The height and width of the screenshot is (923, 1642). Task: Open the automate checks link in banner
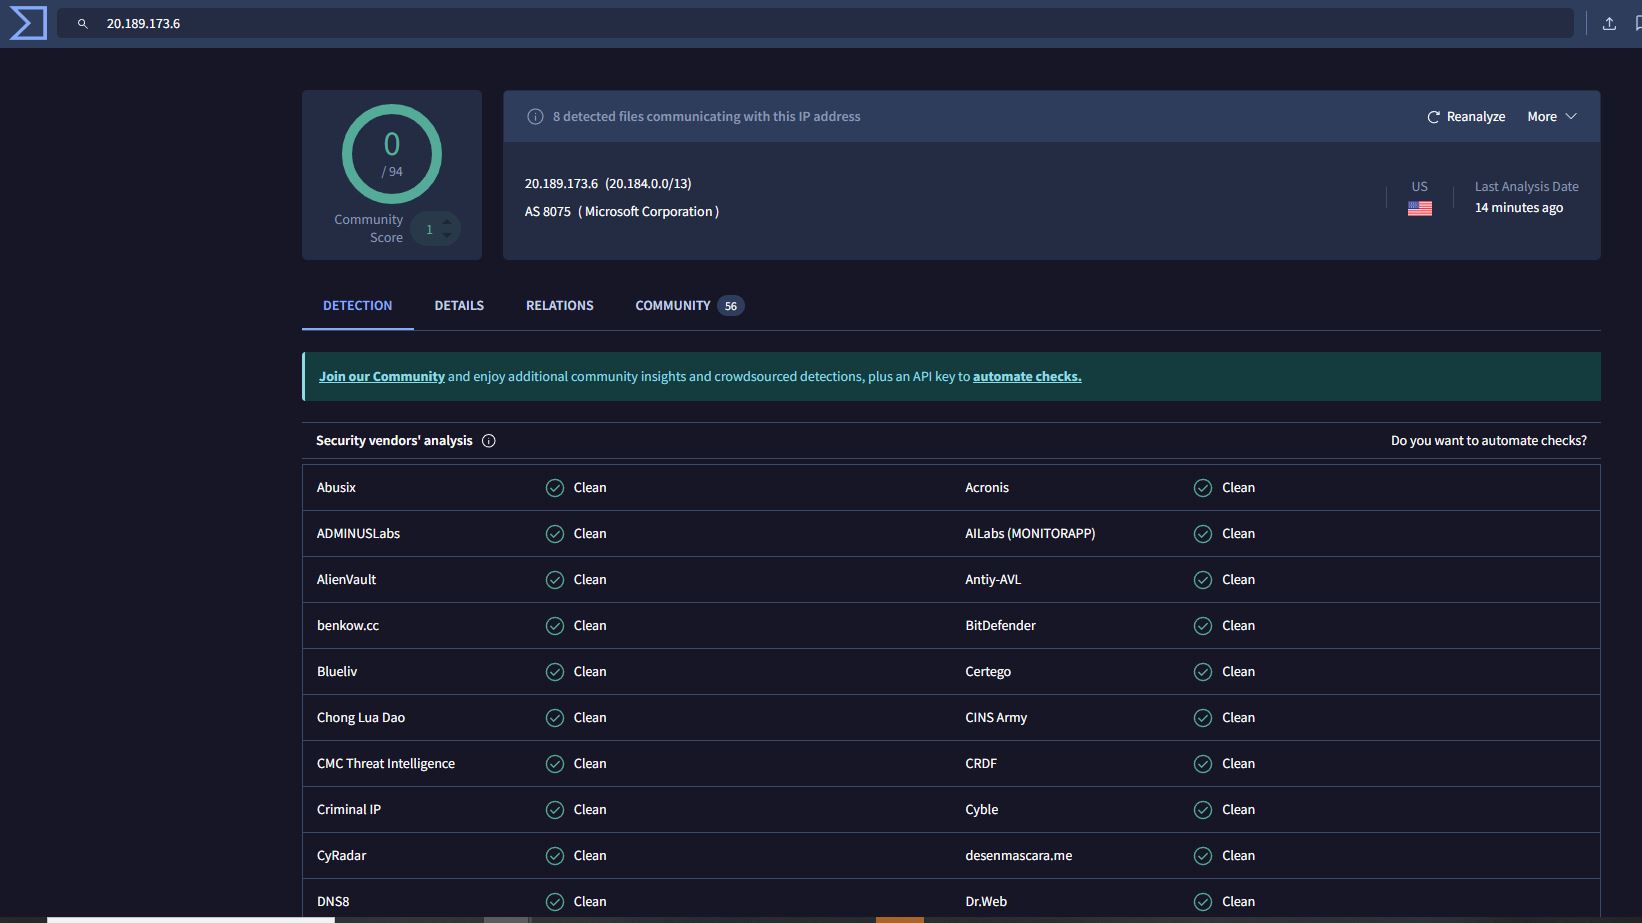1026,377
